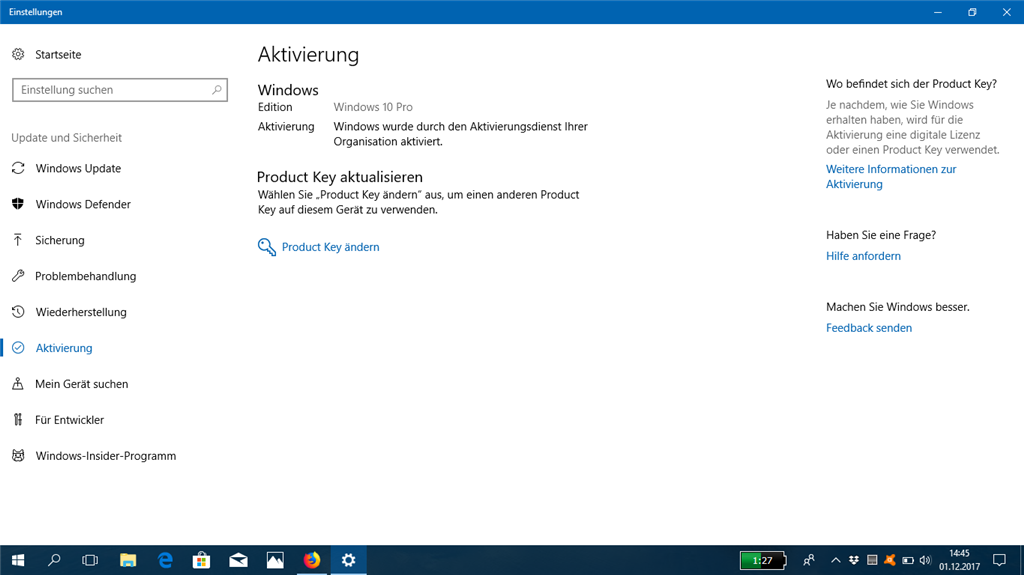Launch Firefox from taskbar

pyautogui.click(x=312, y=560)
